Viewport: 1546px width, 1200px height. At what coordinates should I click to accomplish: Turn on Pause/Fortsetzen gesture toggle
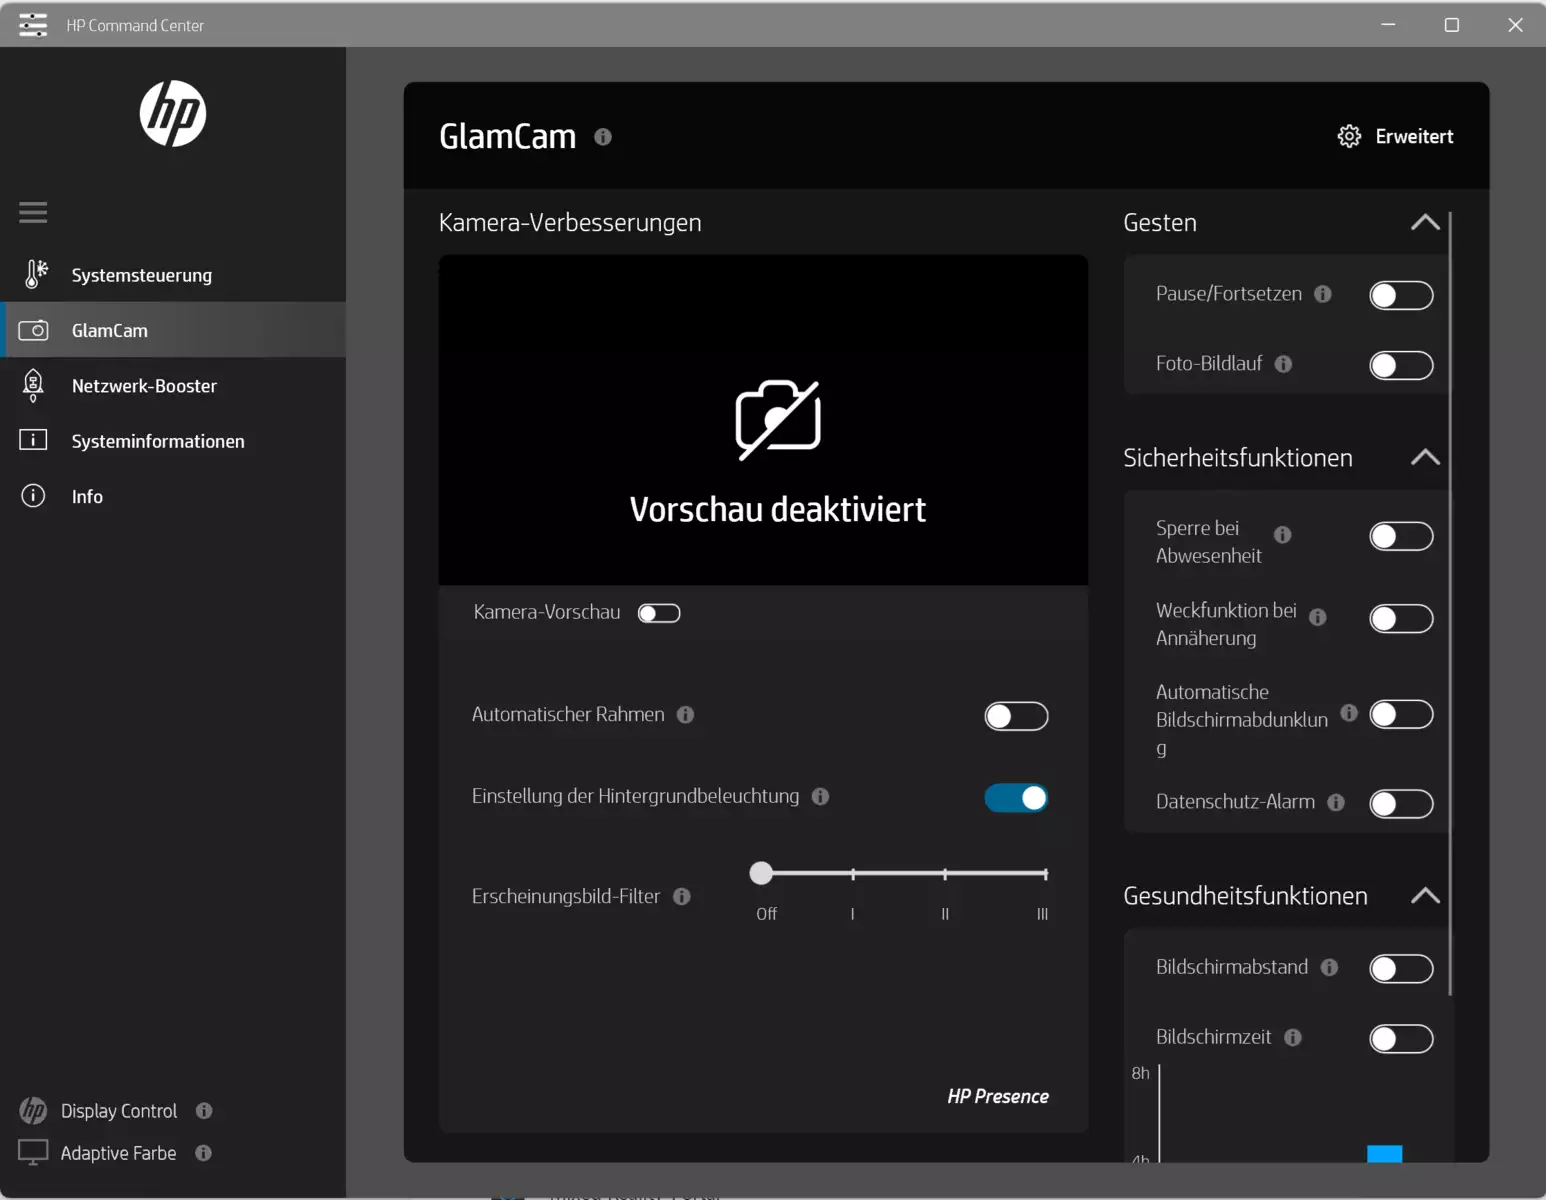point(1401,296)
